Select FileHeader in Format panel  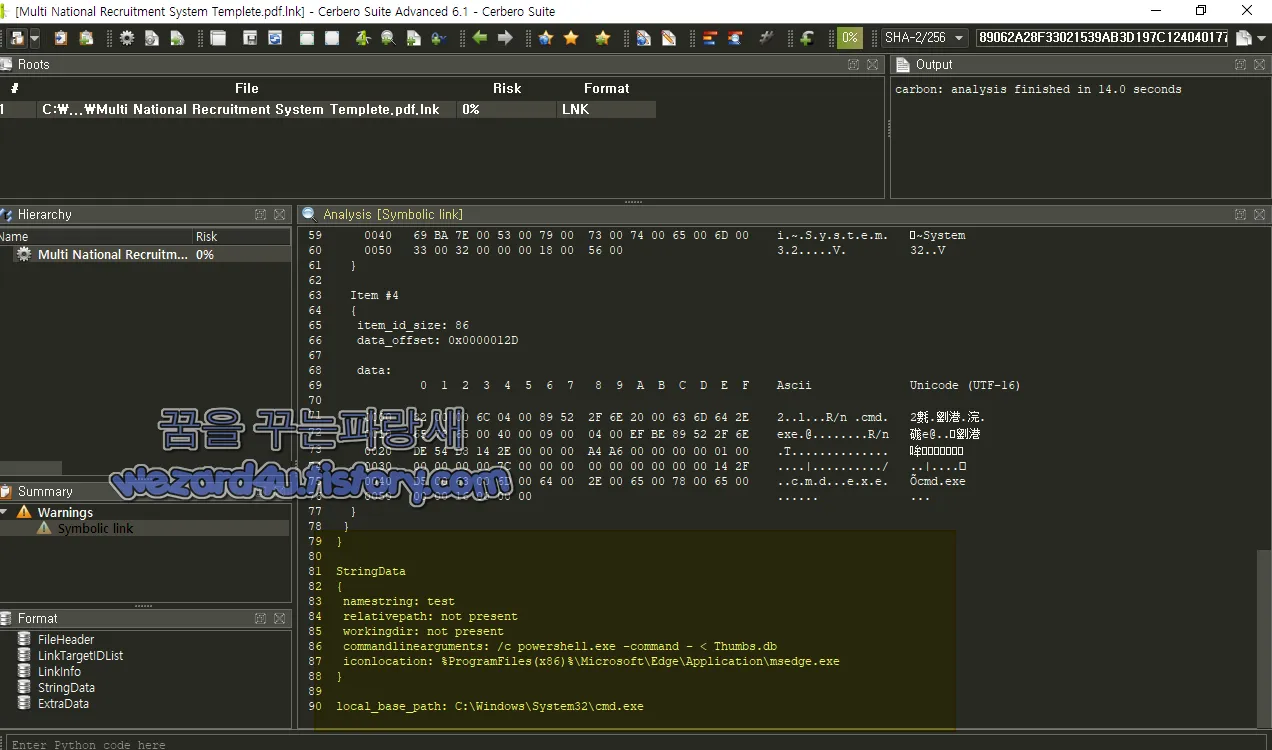click(66, 639)
